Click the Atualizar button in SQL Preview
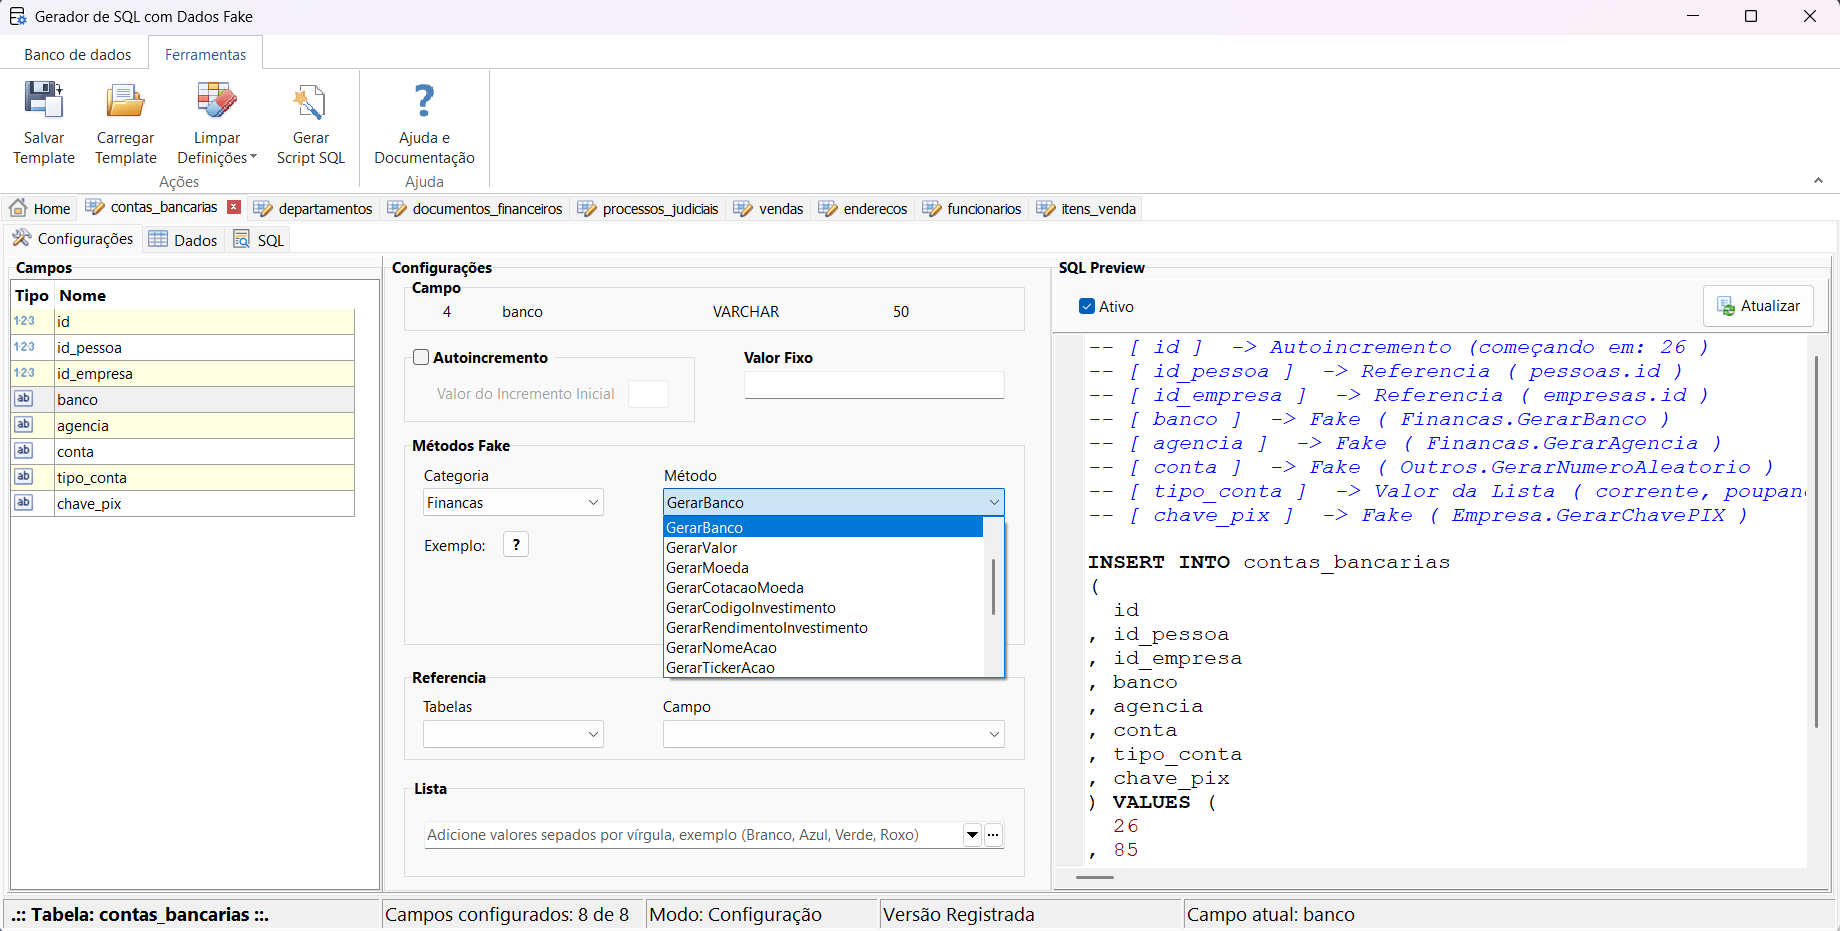 point(1758,306)
